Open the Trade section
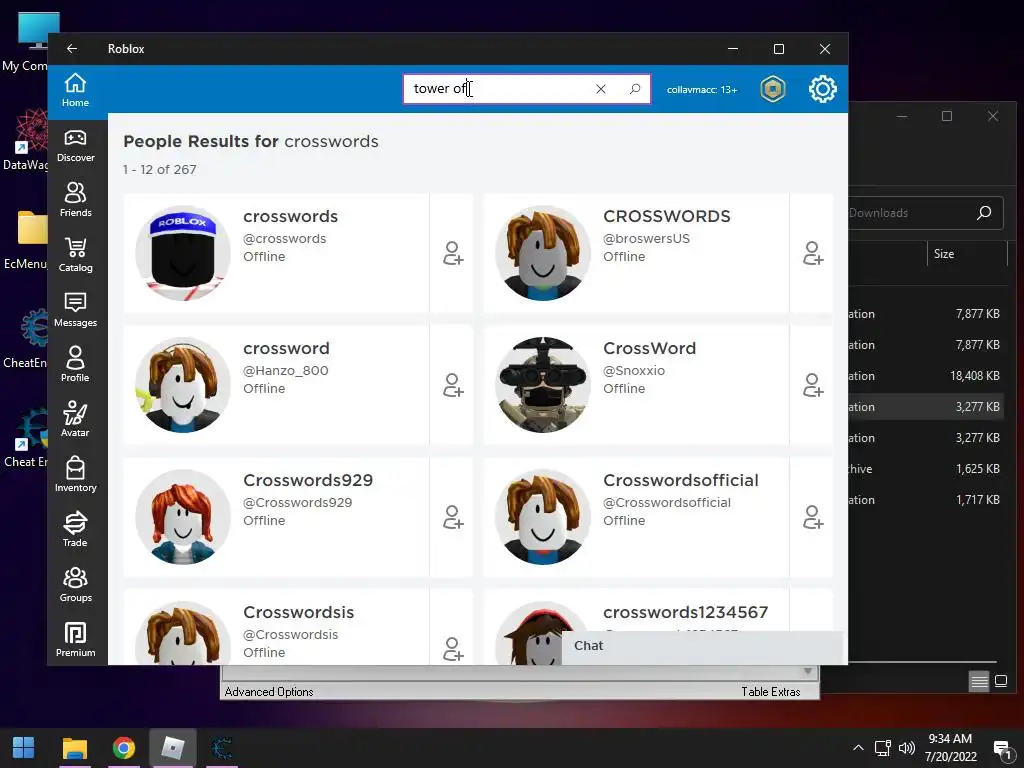The width and height of the screenshot is (1024, 768). tap(75, 530)
